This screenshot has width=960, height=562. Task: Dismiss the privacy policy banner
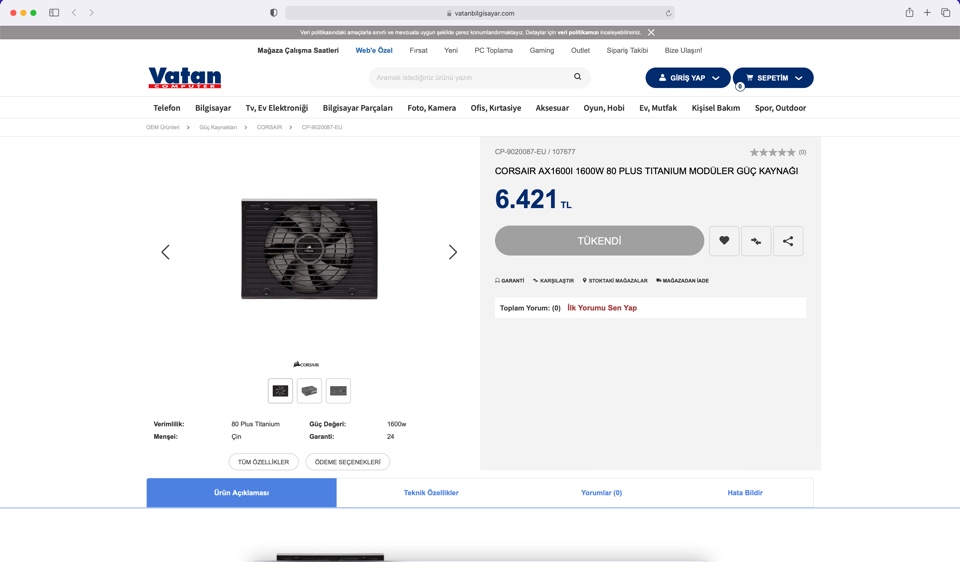pyautogui.click(x=651, y=32)
